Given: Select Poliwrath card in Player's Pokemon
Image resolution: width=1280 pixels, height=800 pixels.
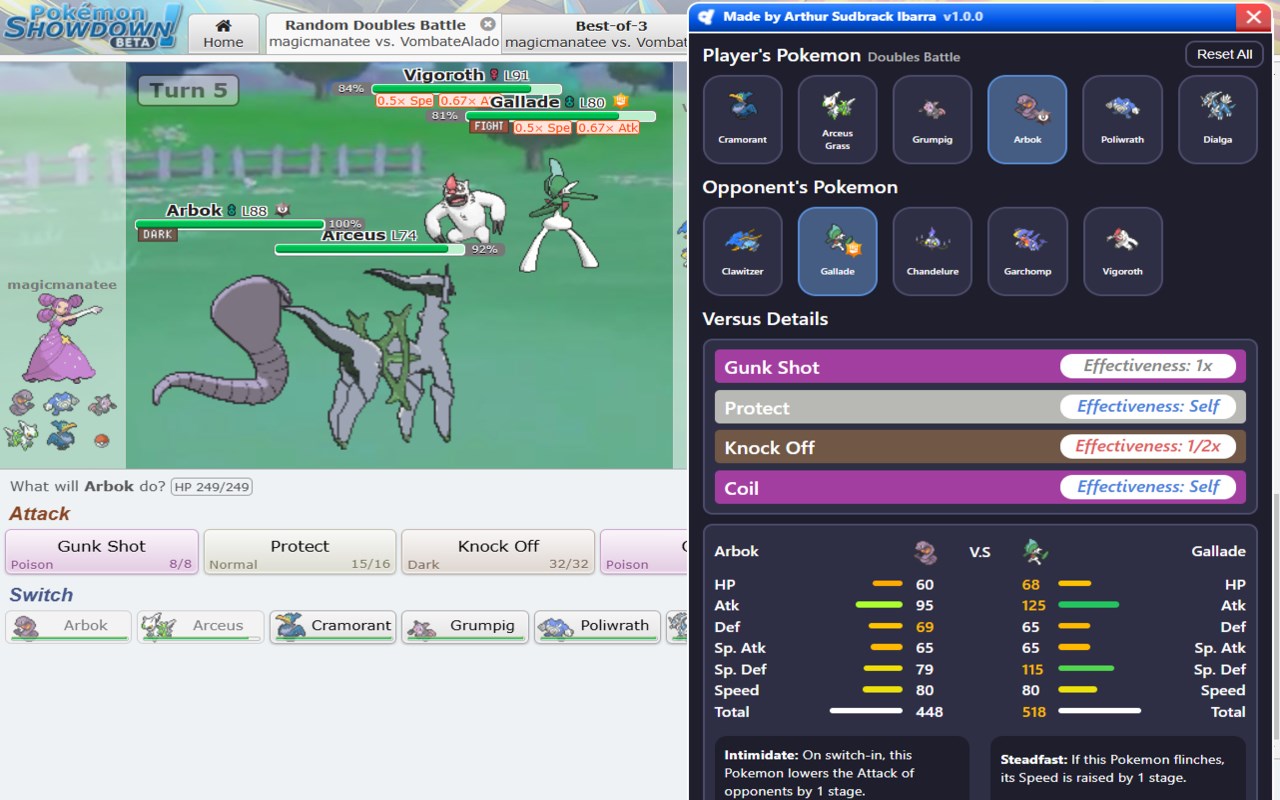Looking at the screenshot, I should (x=1122, y=119).
